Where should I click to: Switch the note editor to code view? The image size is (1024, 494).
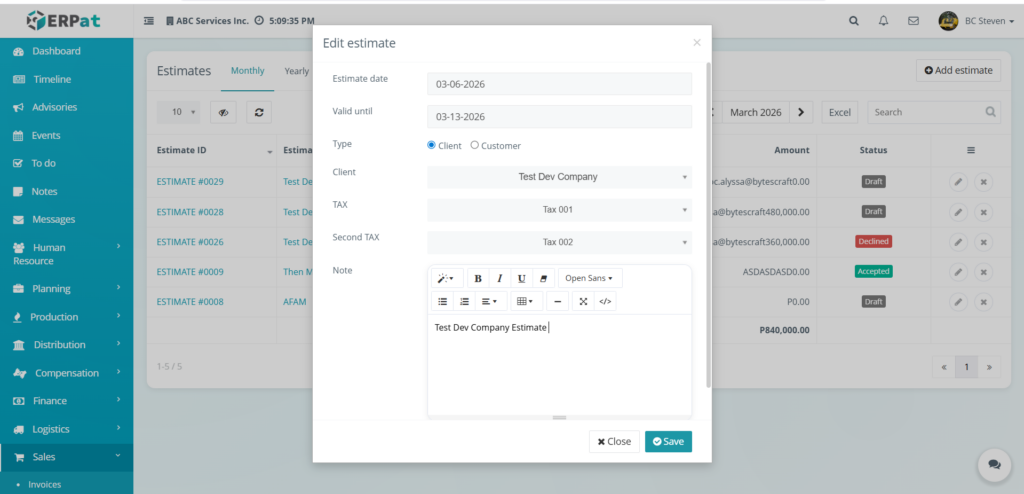605,301
